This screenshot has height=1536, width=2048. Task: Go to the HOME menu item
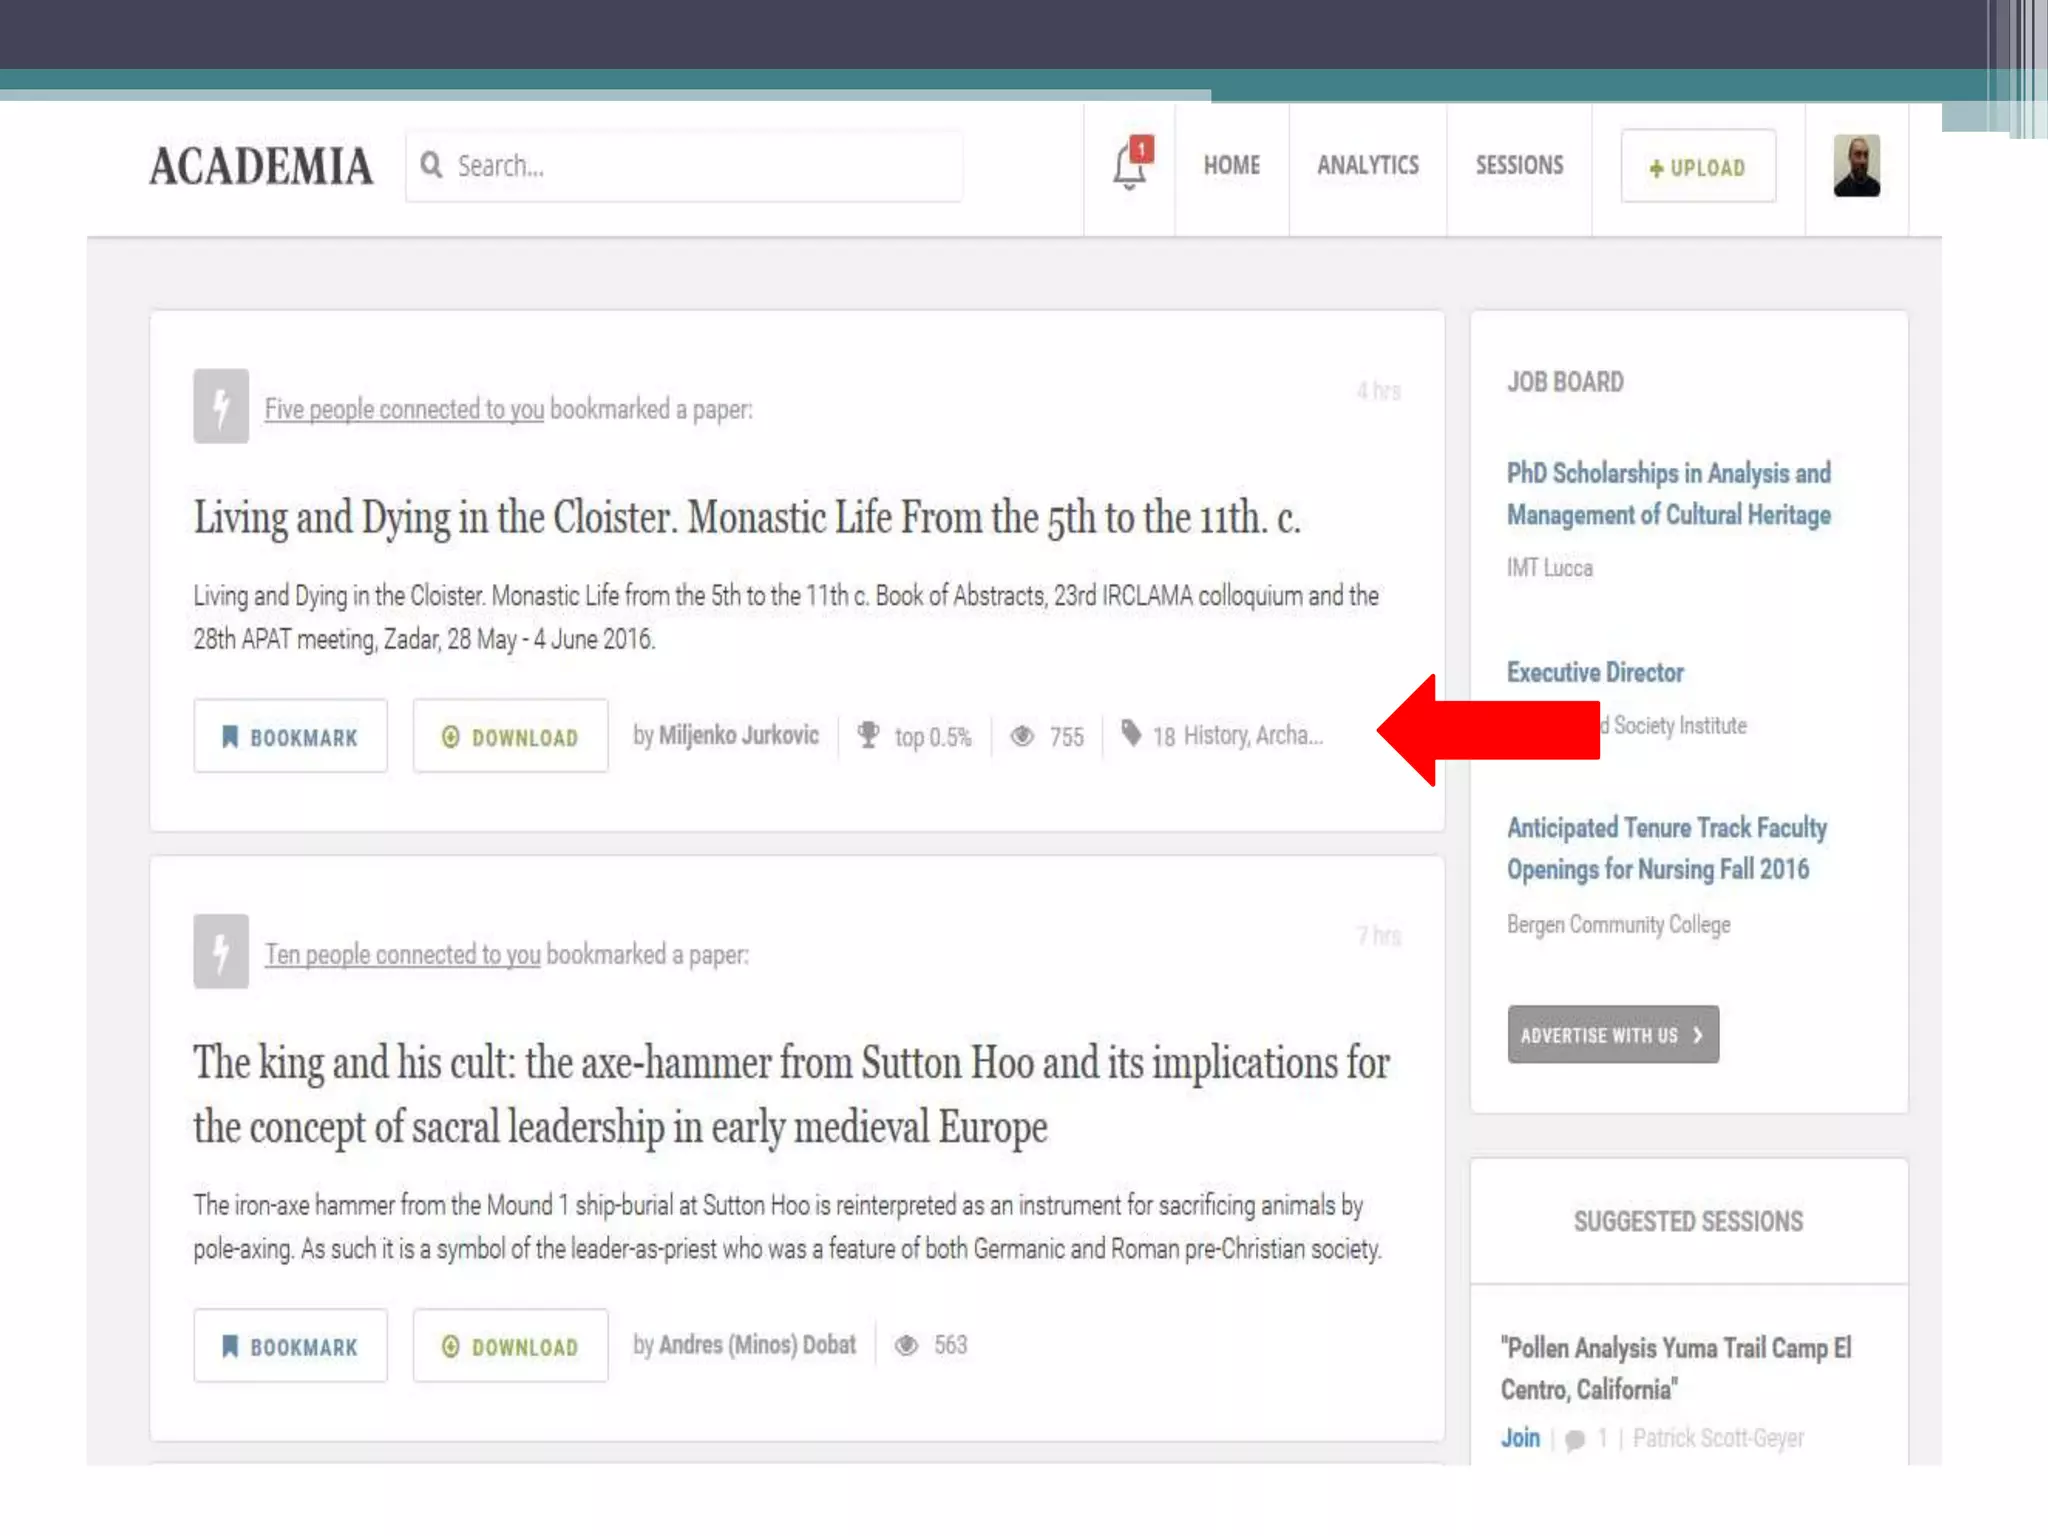1231,166
